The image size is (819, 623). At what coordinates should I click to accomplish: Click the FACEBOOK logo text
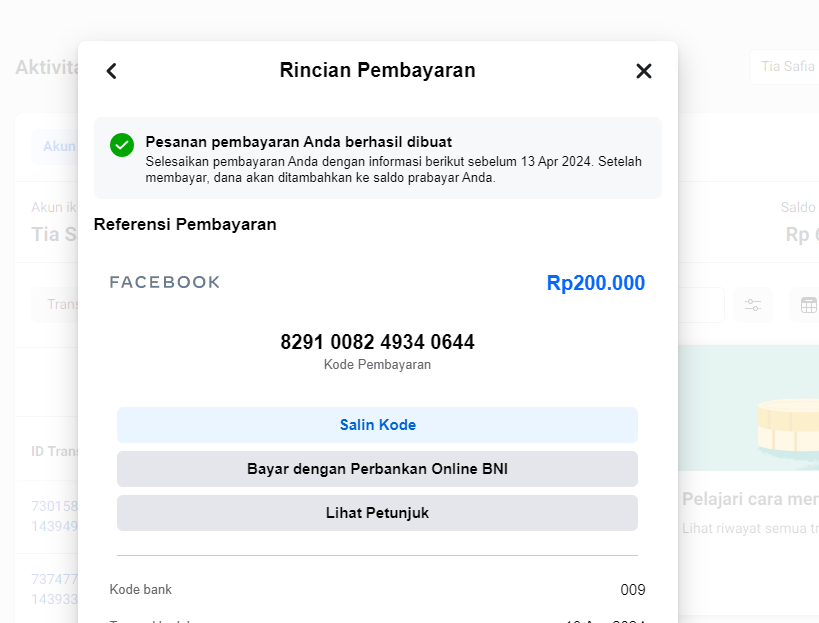[165, 282]
